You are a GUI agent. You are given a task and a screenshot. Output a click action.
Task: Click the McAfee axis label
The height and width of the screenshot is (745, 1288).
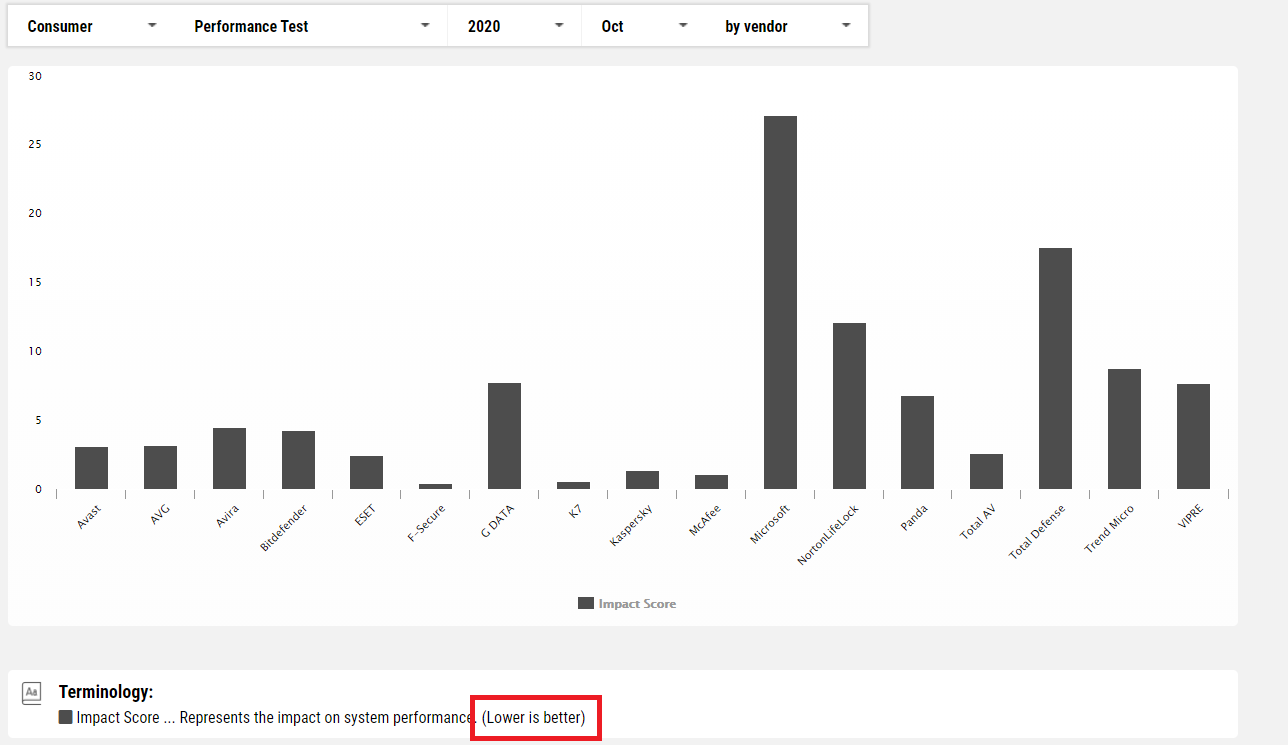pos(705,520)
